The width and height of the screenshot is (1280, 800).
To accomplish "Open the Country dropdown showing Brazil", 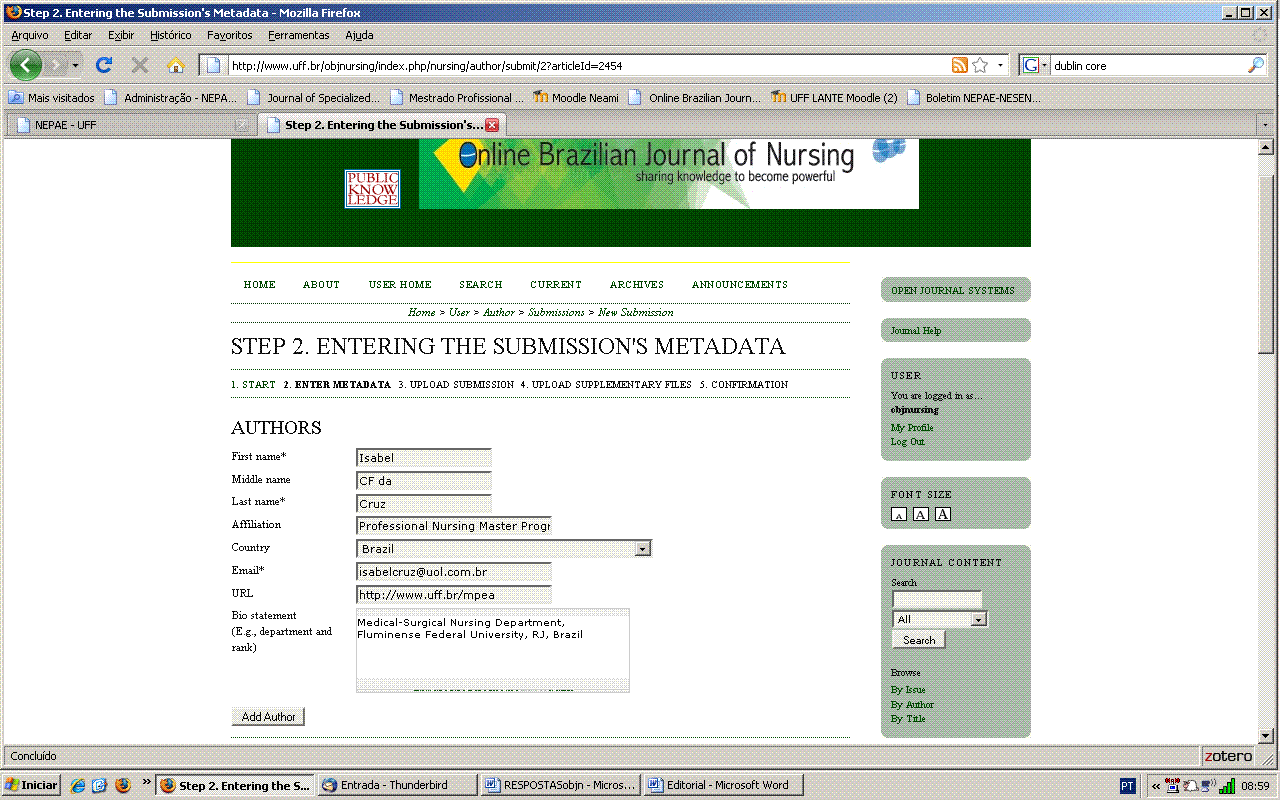I will click(x=642, y=549).
